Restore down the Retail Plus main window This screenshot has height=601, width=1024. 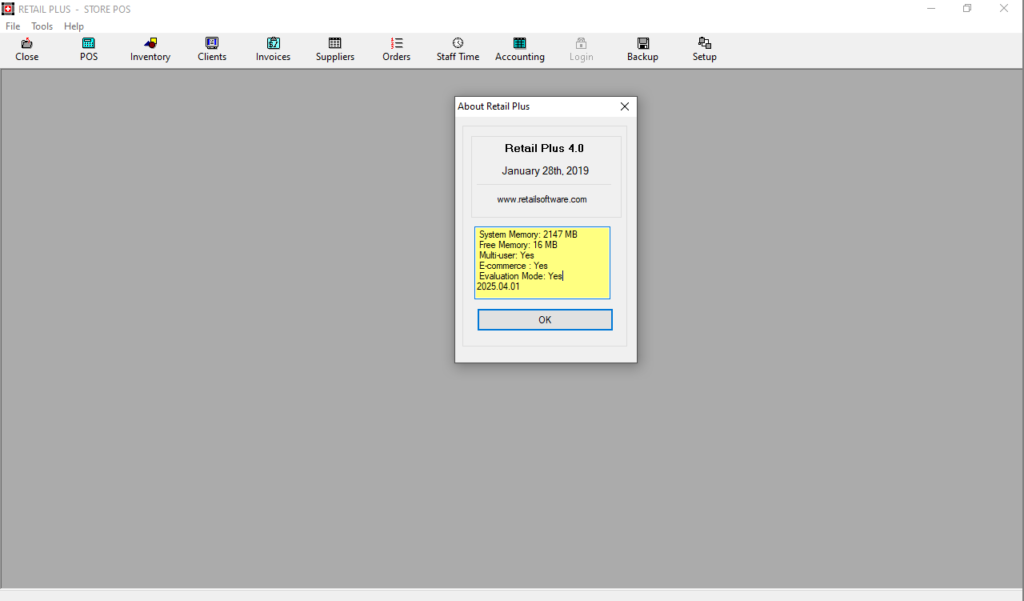click(x=967, y=8)
